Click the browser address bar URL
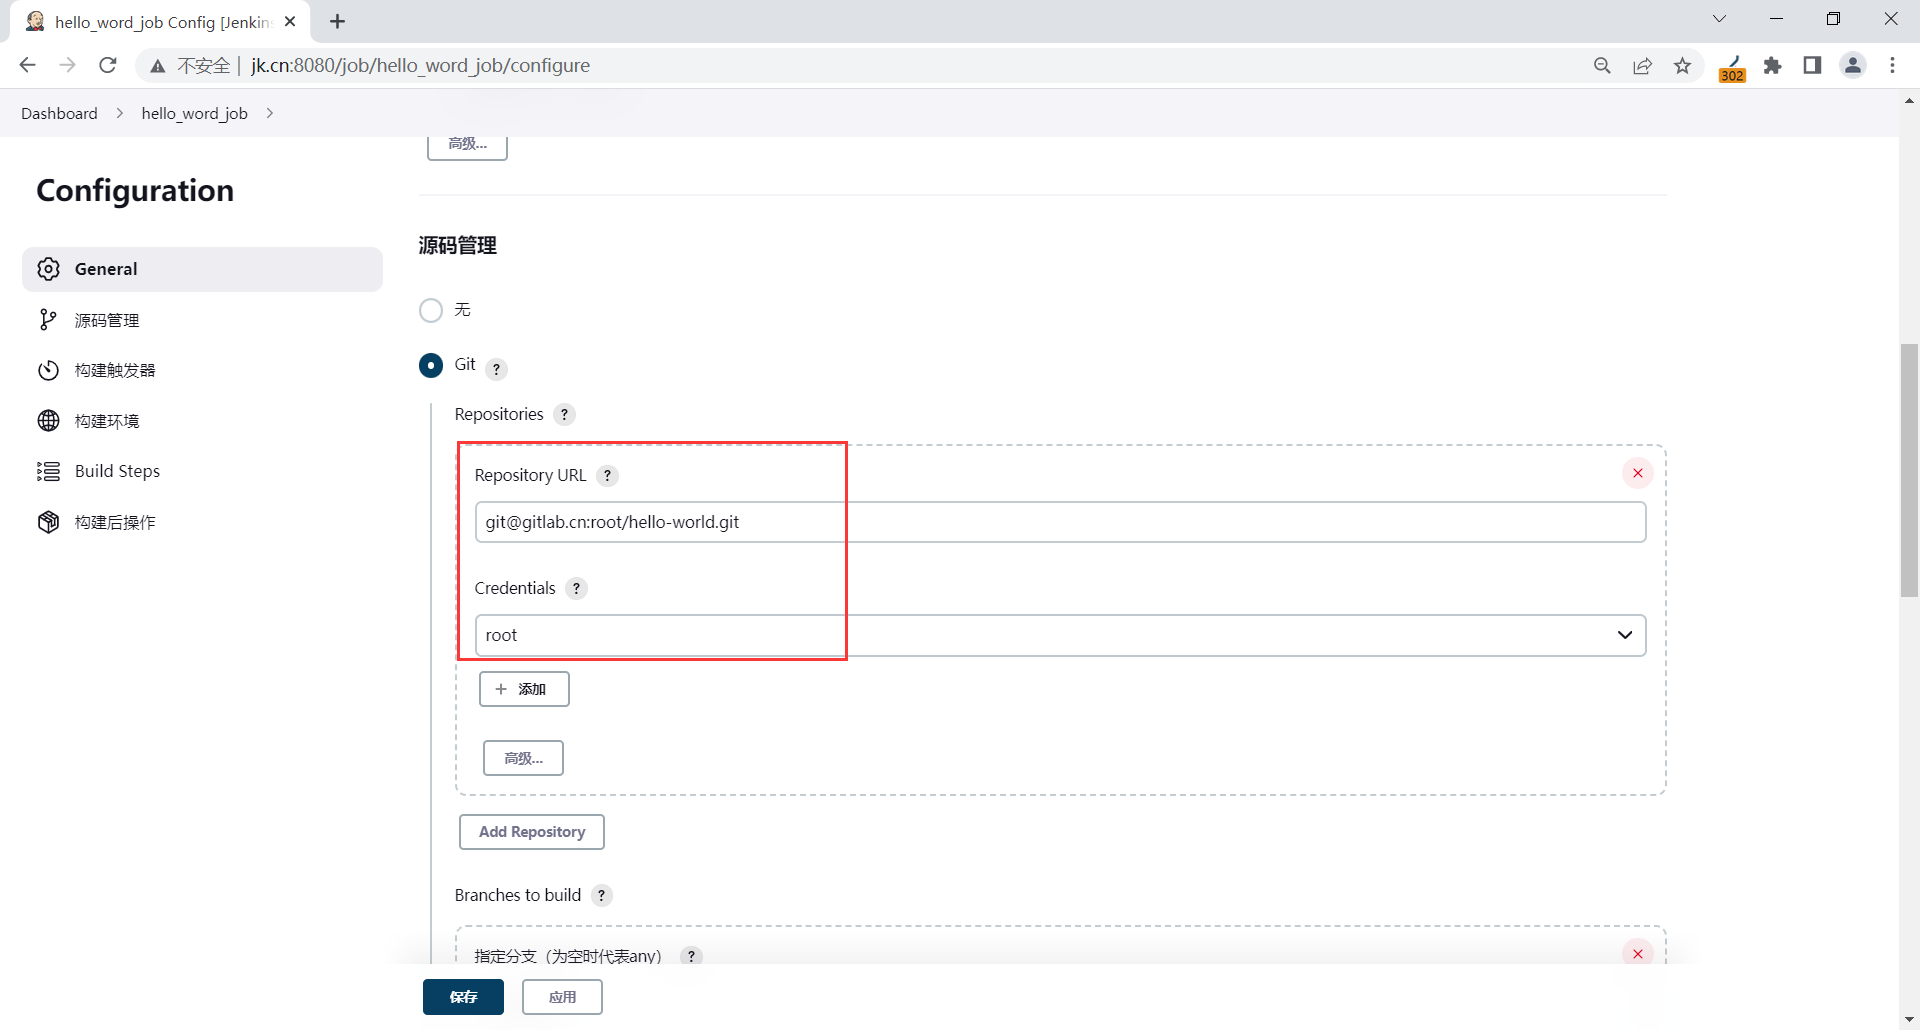The width and height of the screenshot is (1920, 1030). tap(420, 65)
